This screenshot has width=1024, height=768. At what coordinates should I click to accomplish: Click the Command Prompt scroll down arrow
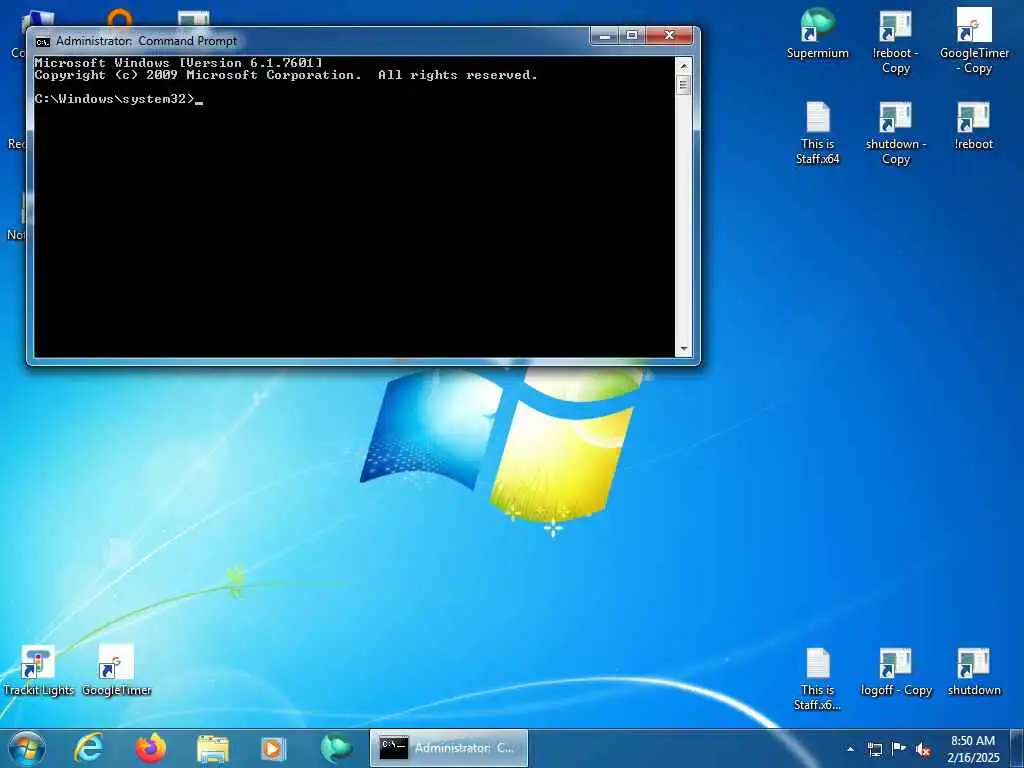tap(684, 349)
